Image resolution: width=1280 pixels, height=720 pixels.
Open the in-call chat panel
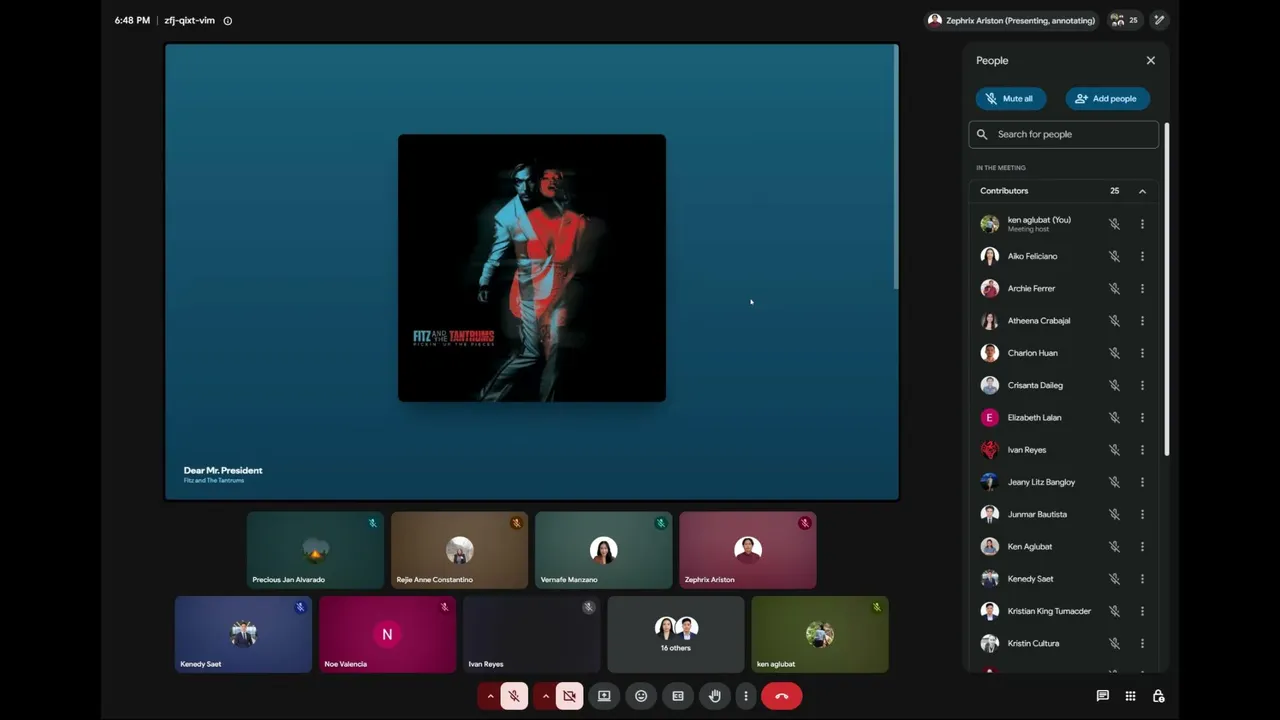[x=1102, y=696]
